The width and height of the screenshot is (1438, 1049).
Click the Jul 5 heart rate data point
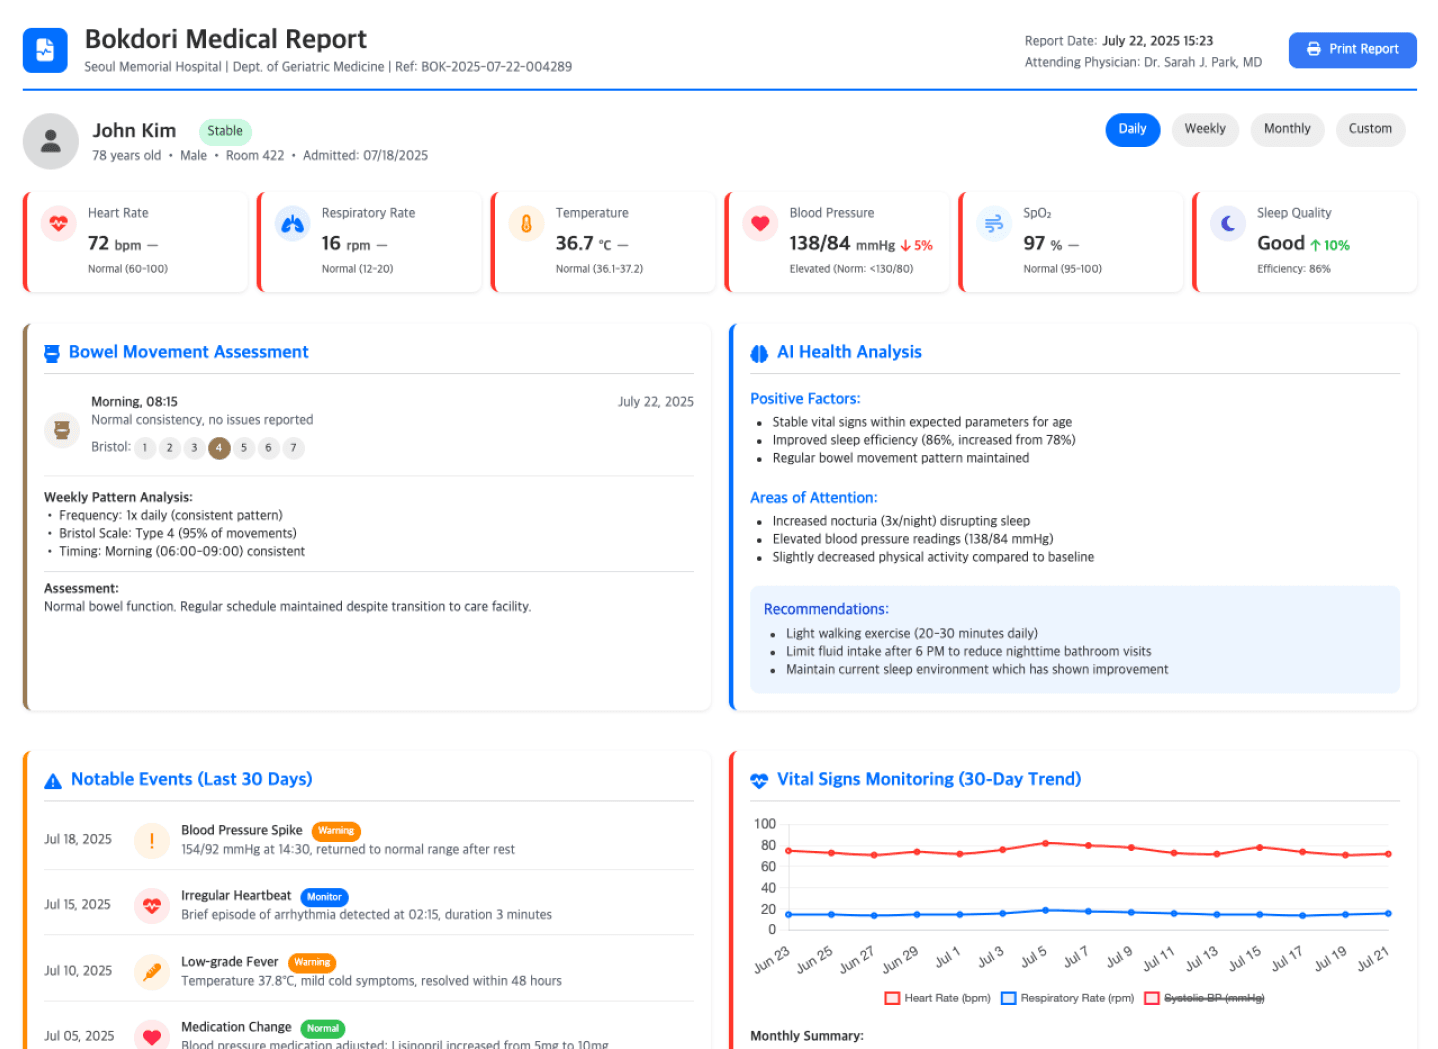[1045, 843]
